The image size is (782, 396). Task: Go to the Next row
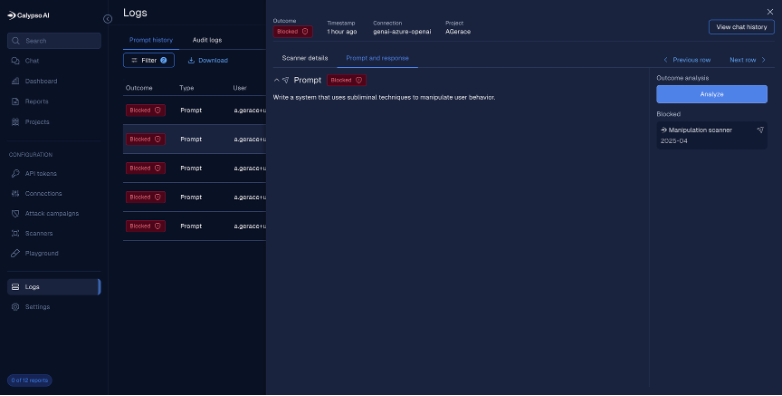coord(748,60)
